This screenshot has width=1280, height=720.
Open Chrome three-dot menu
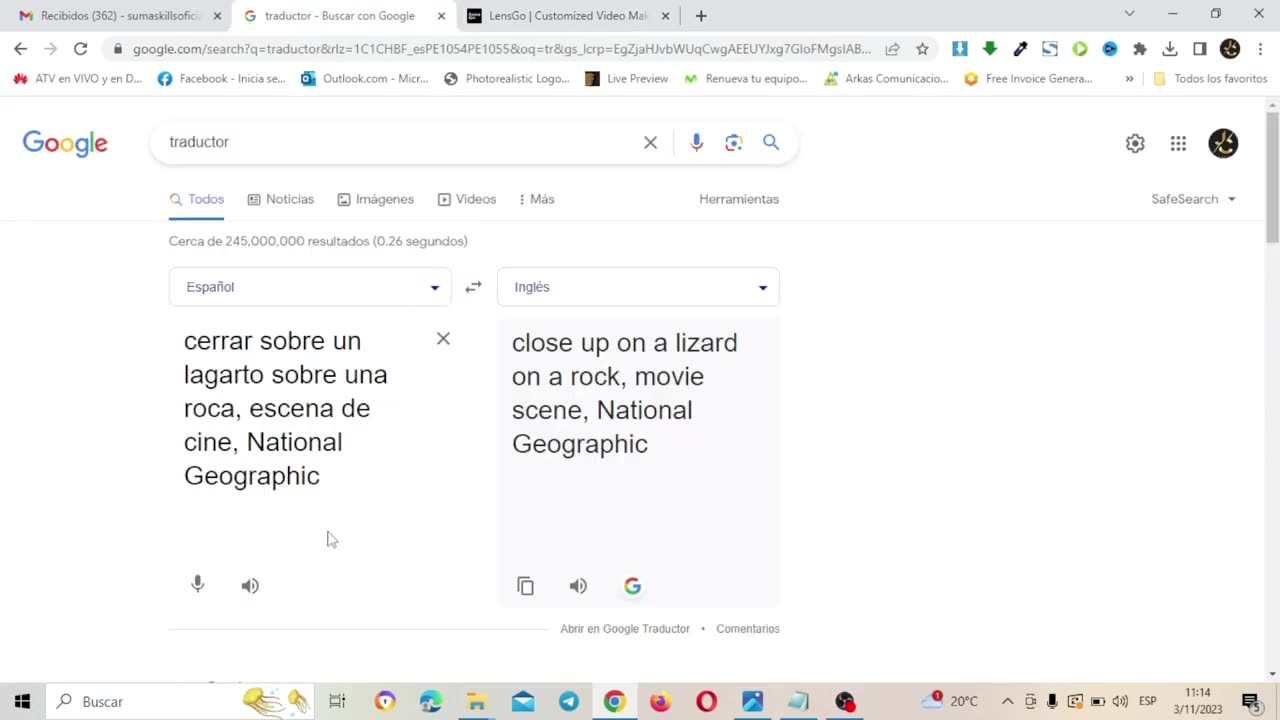click(x=1260, y=48)
